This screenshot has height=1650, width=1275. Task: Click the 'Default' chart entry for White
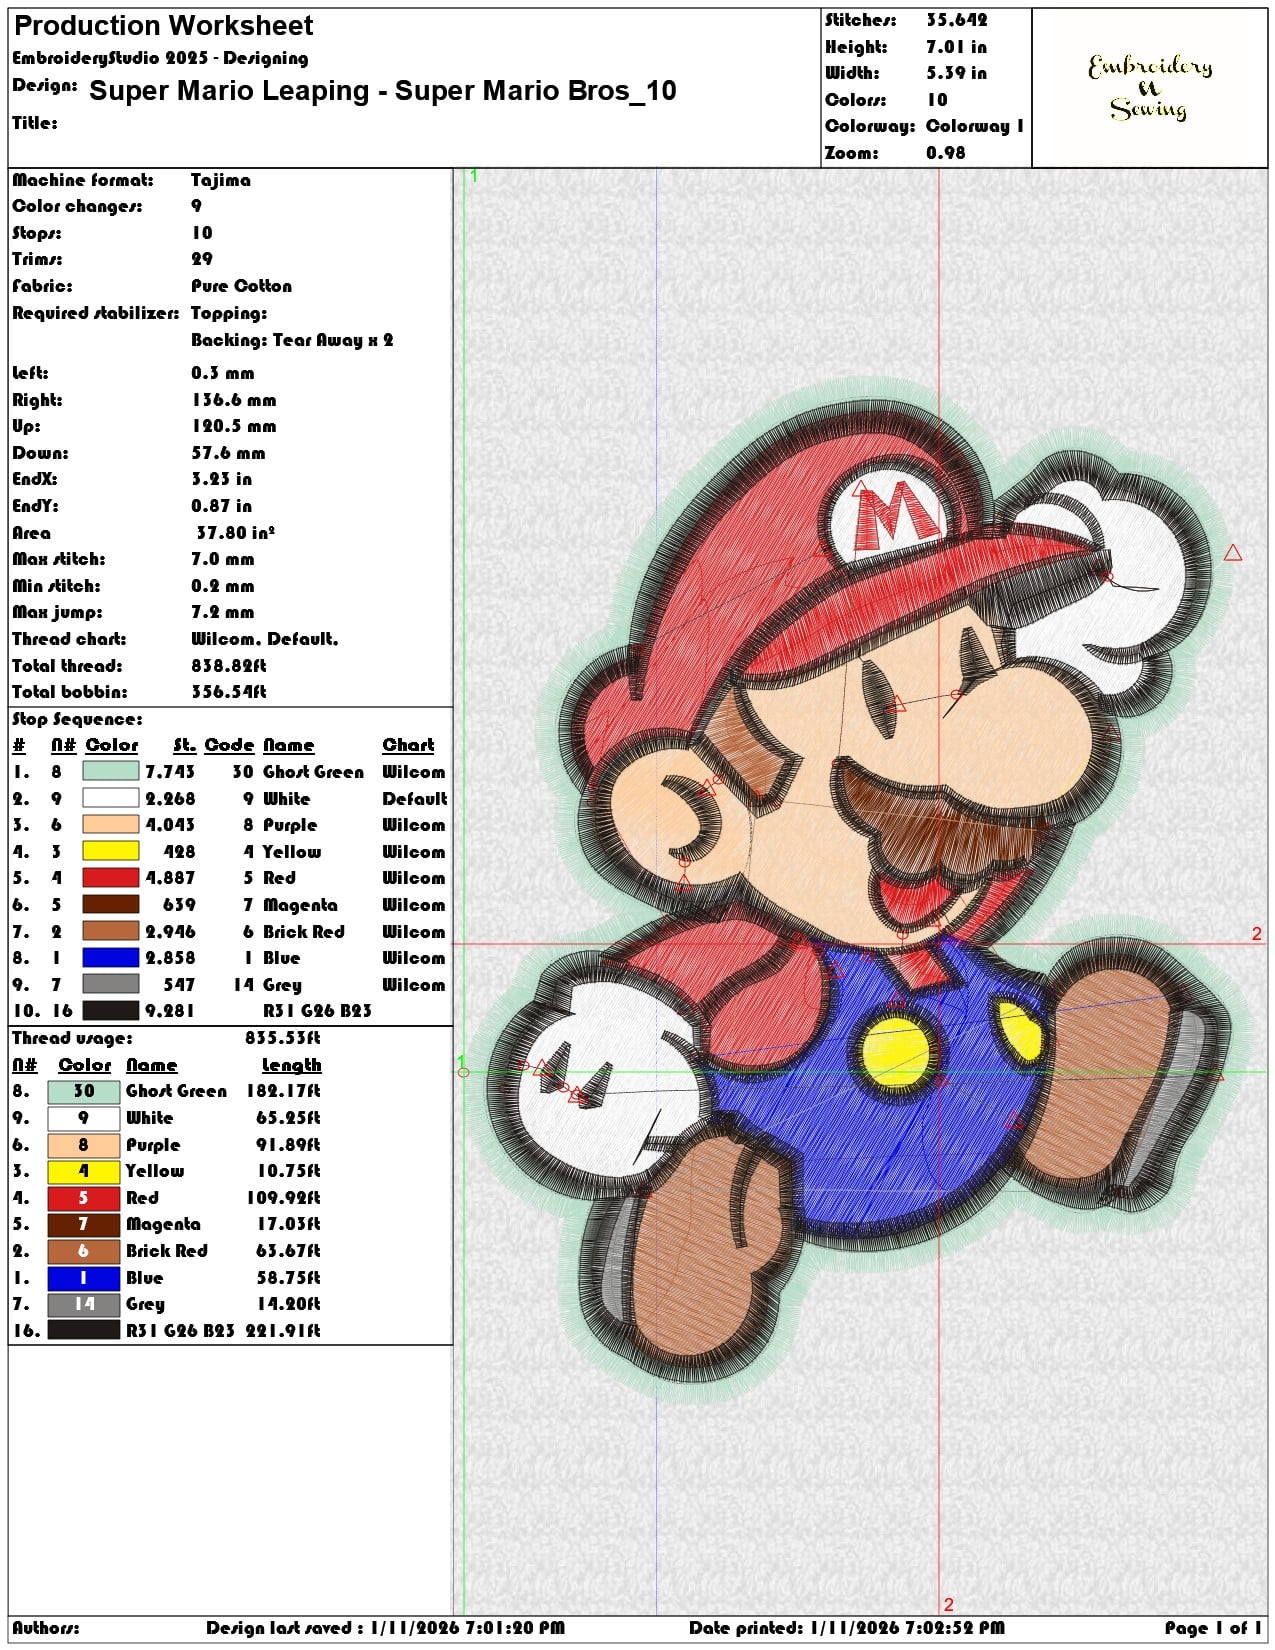point(415,798)
